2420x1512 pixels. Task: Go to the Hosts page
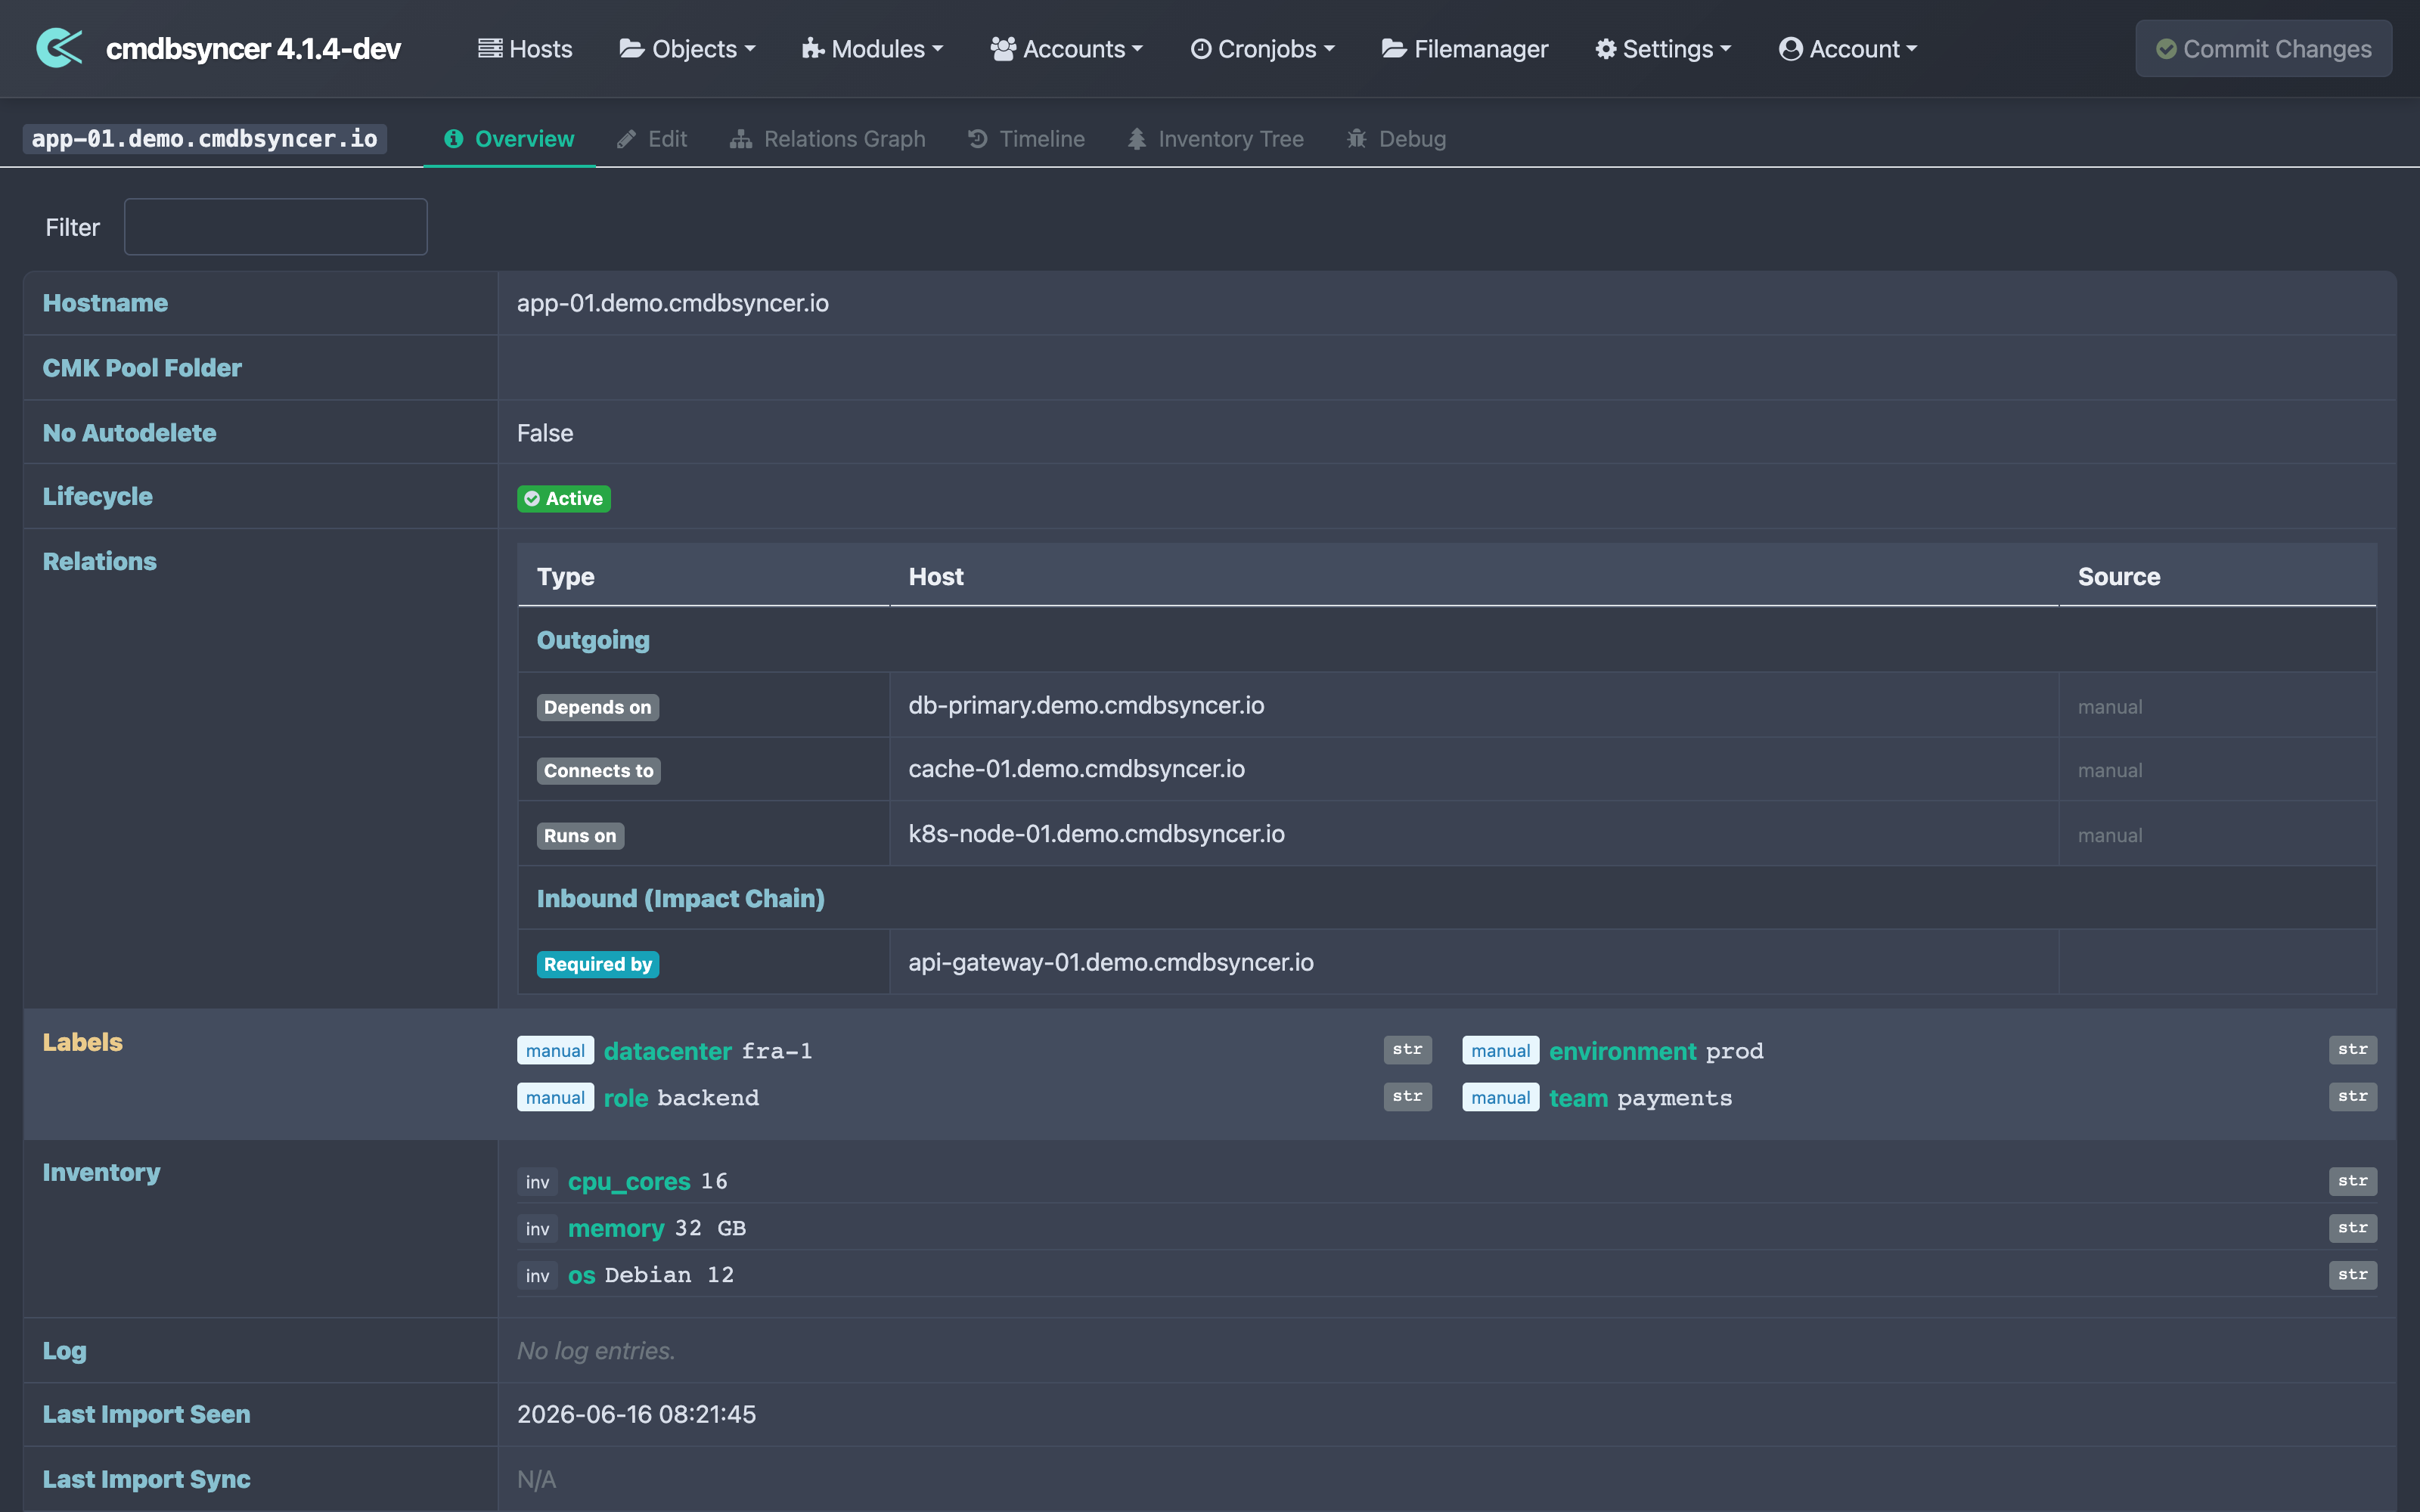[x=525, y=48]
